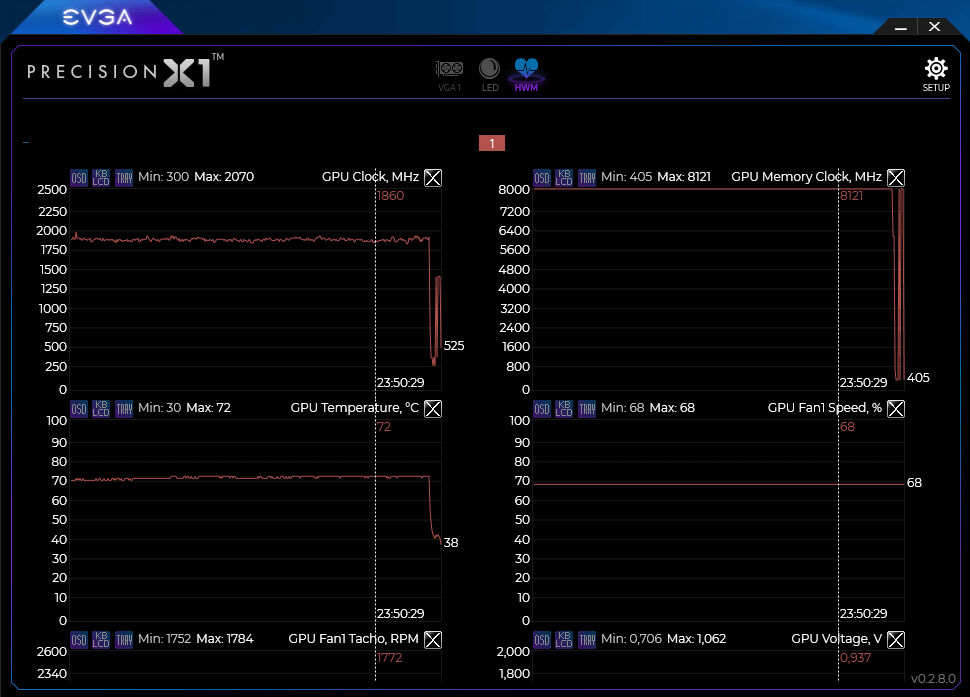Screen dimensions: 970x697
Task: Toggle OSD for GPU Voltage graph
Action: click(x=542, y=639)
